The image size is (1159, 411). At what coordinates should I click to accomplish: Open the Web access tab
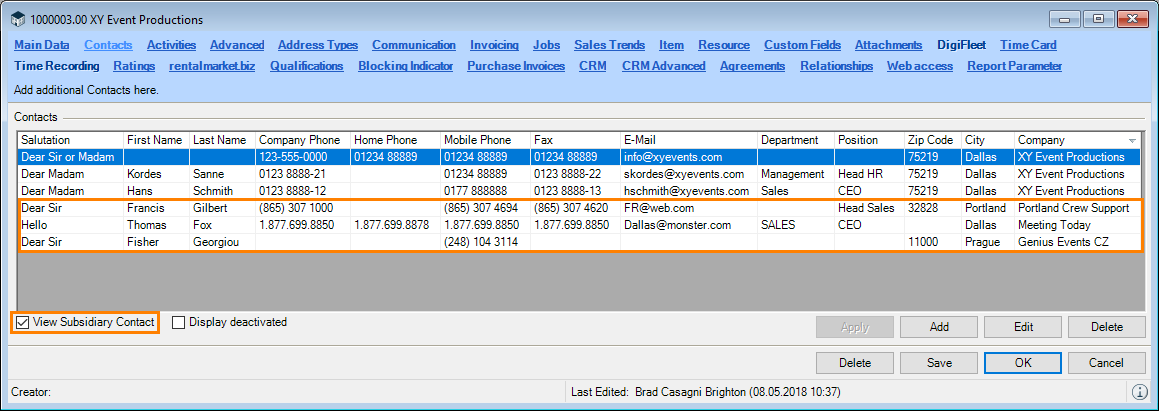pos(920,66)
